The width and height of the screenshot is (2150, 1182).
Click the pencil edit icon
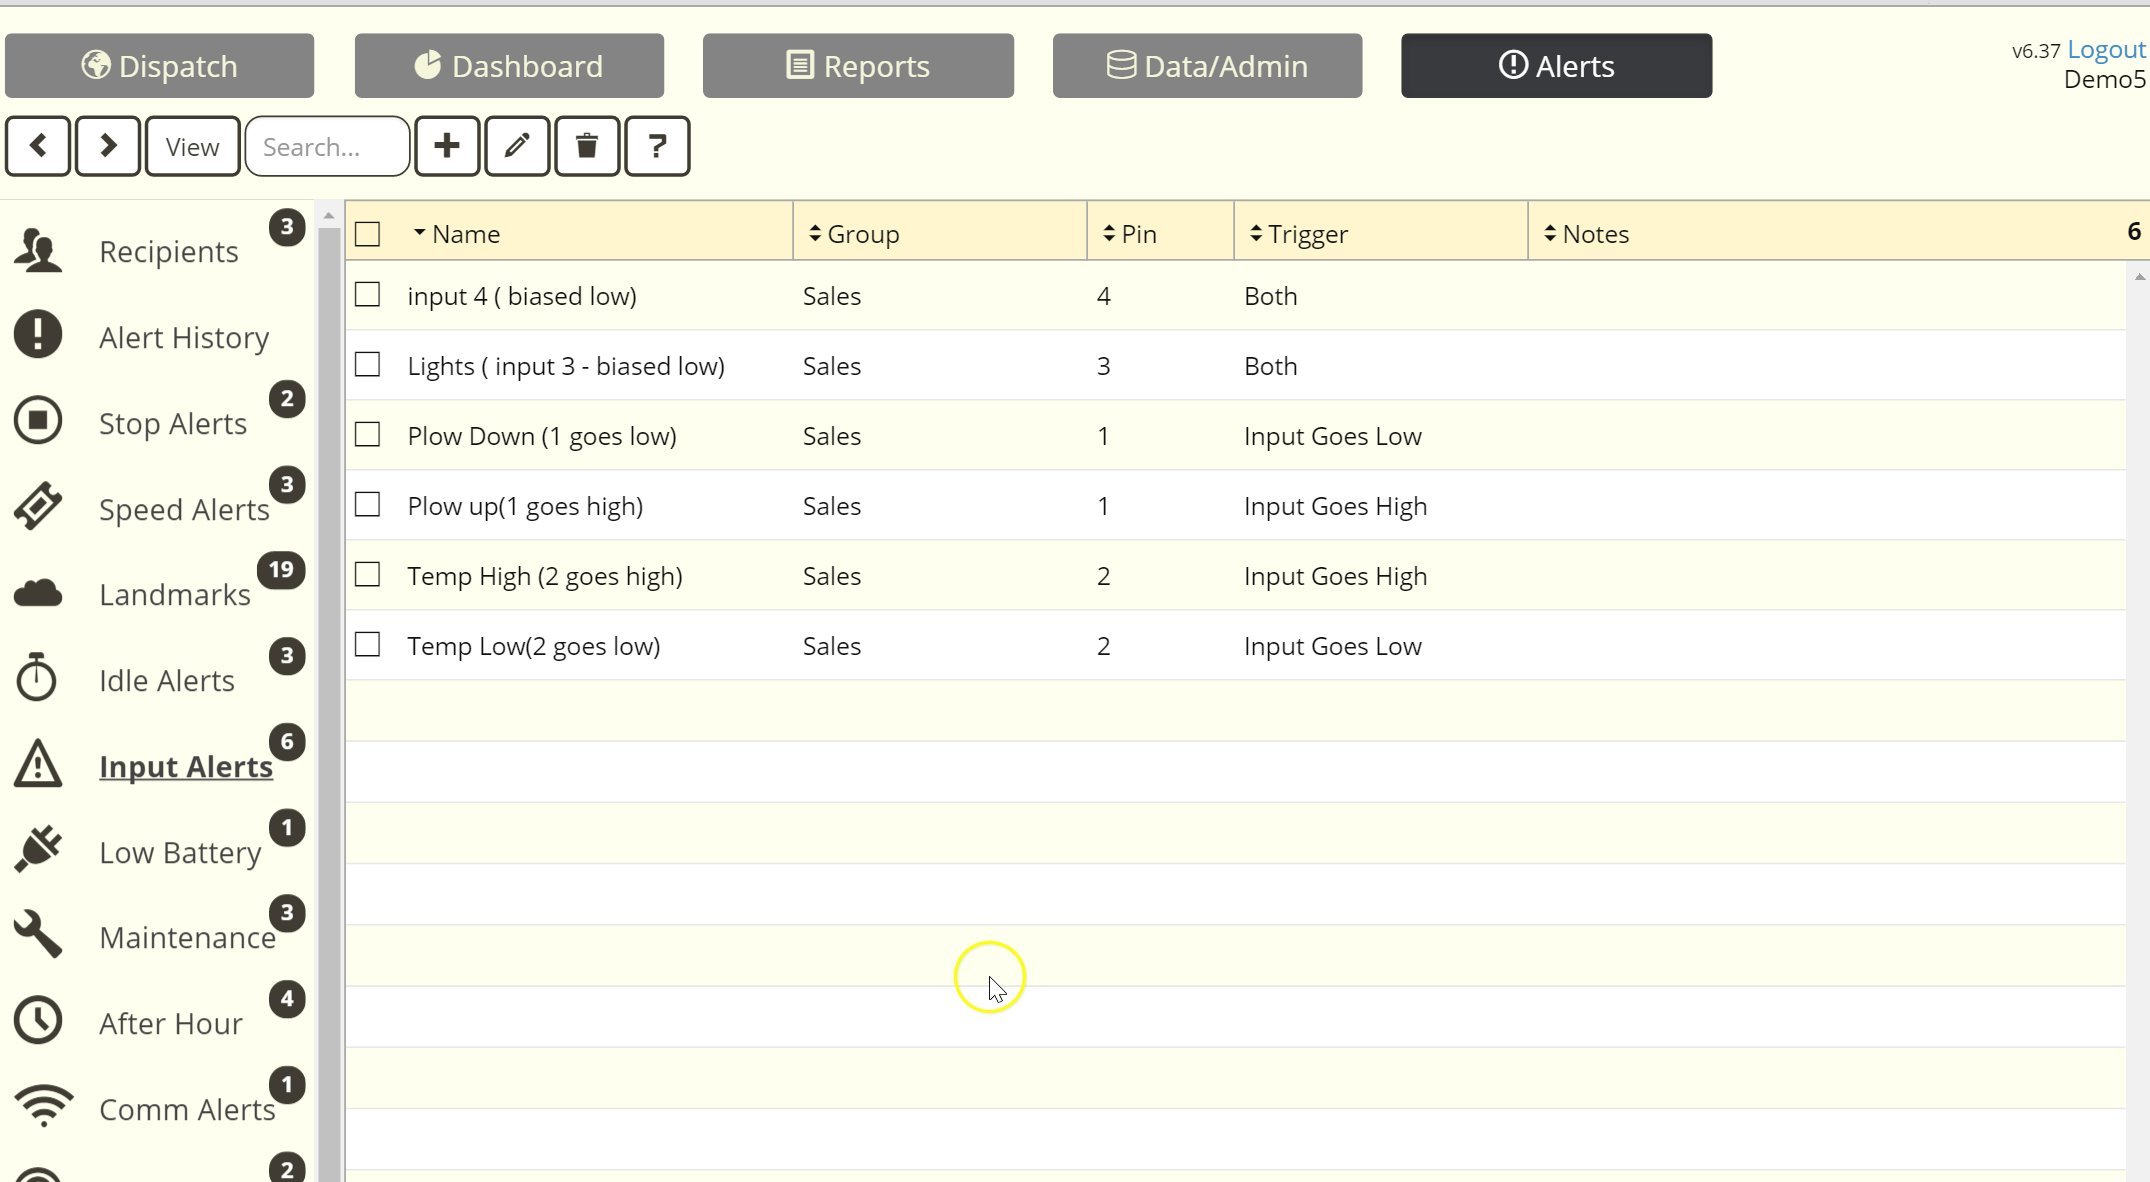tap(517, 146)
